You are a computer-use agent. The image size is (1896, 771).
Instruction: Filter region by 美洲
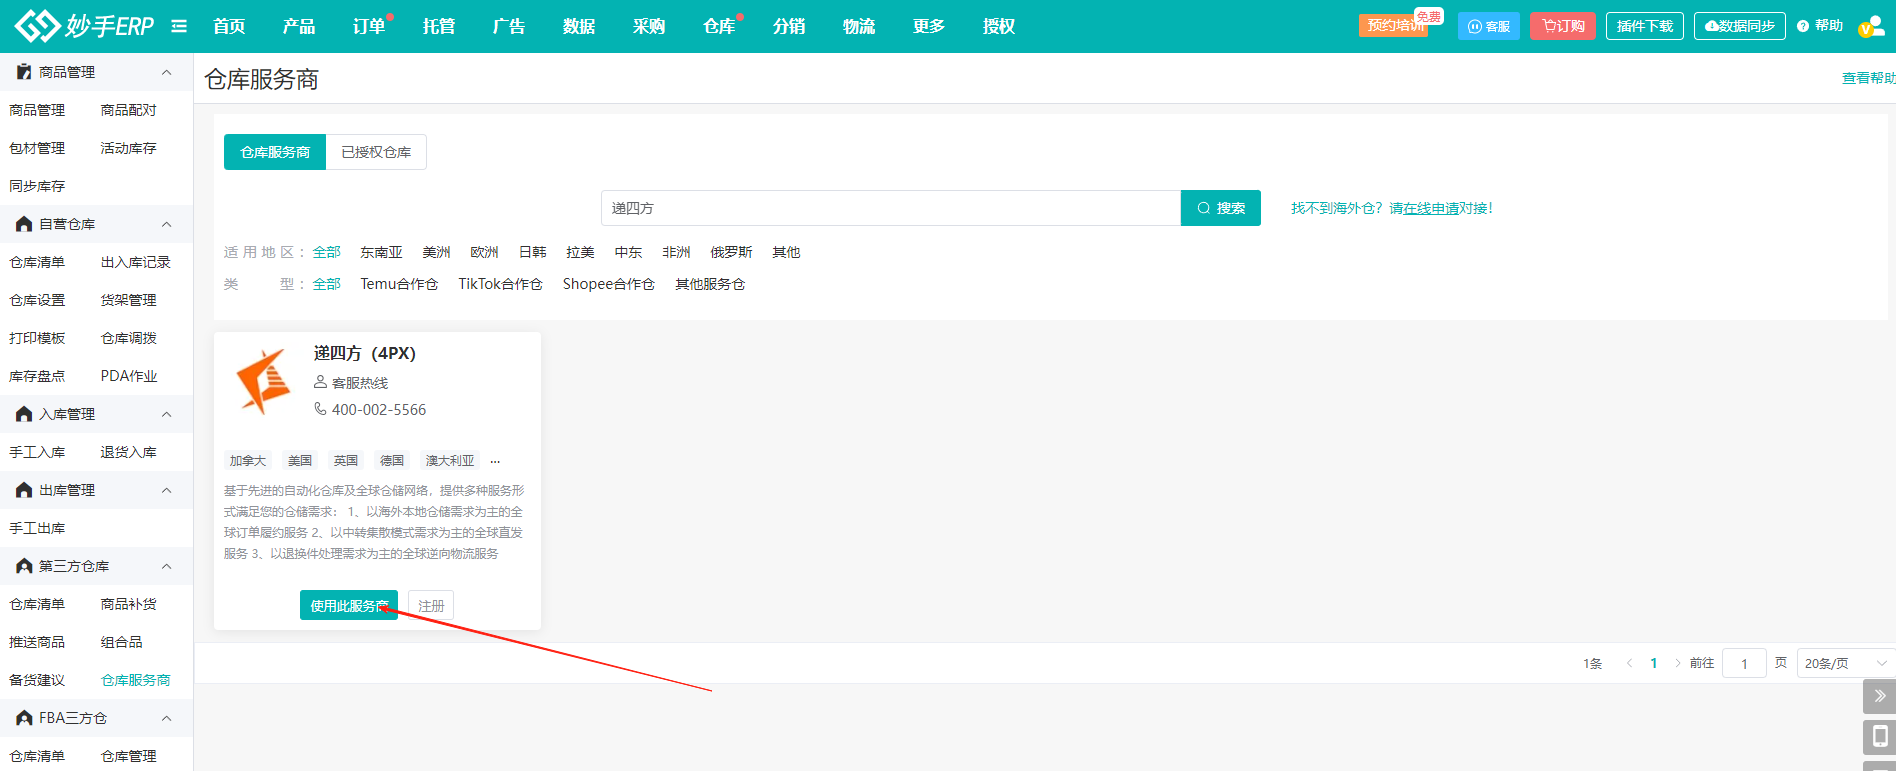436,252
